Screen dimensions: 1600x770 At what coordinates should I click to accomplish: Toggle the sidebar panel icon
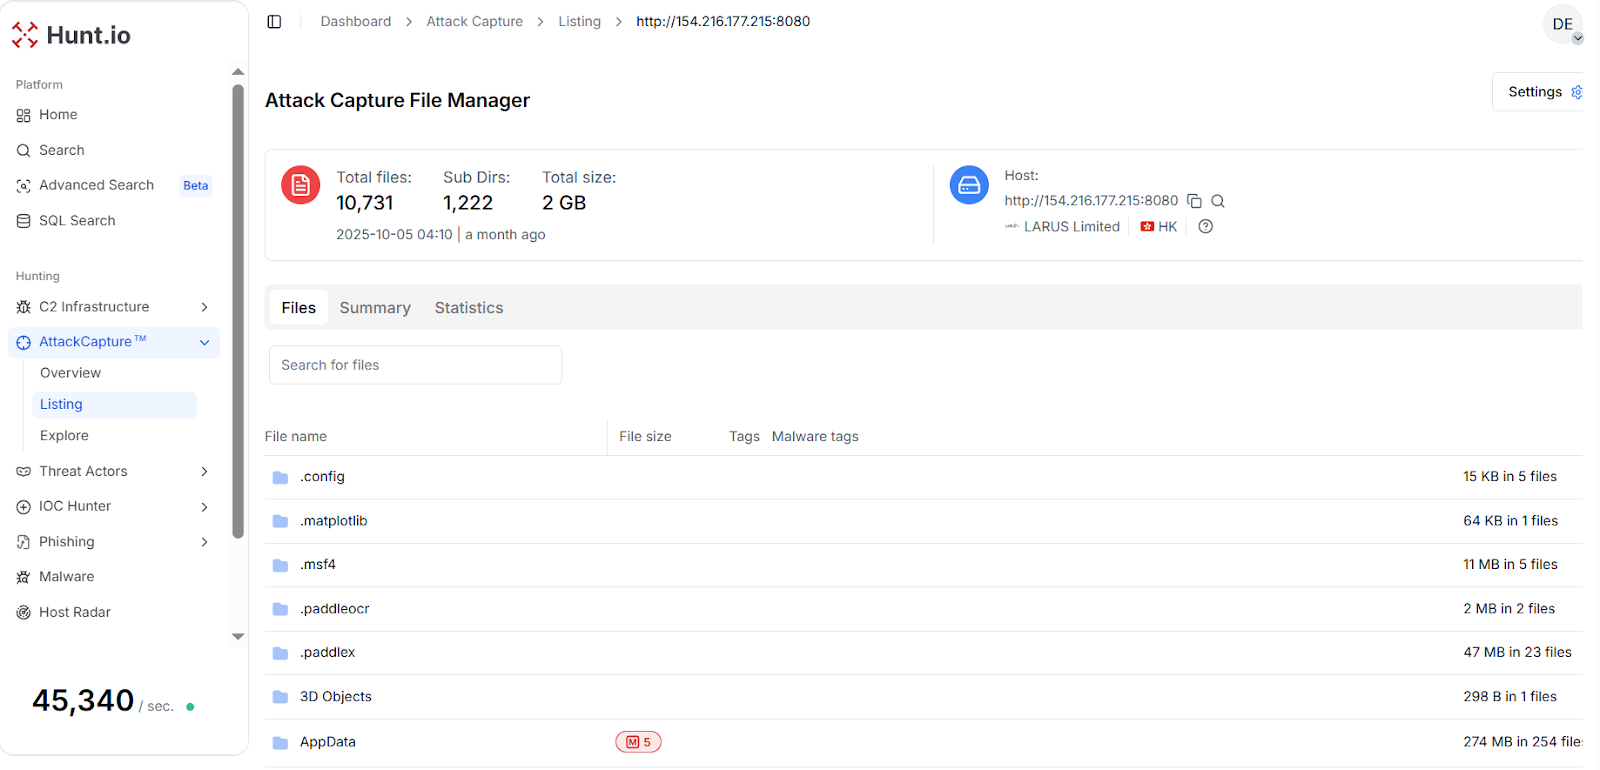pyautogui.click(x=274, y=22)
